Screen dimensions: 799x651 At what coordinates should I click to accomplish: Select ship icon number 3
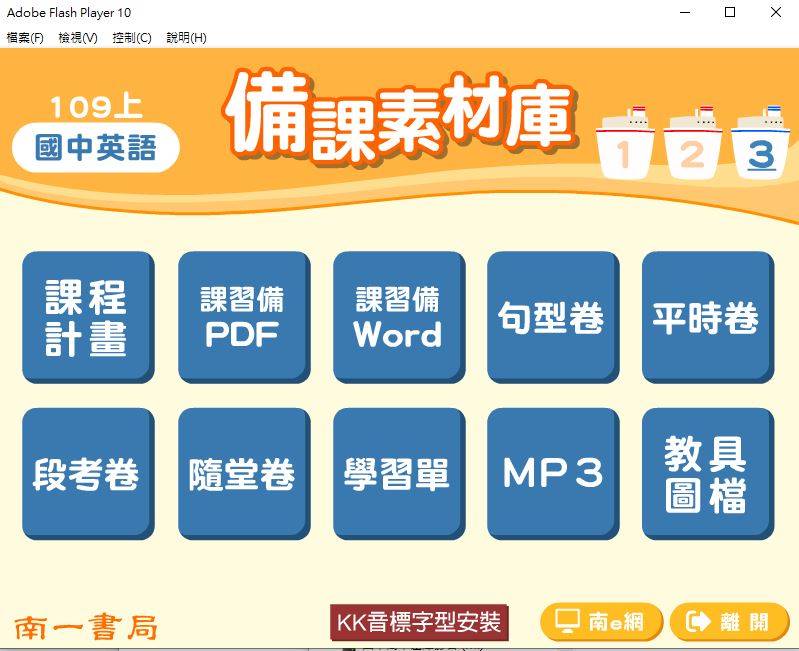pyautogui.click(x=762, y=144)
